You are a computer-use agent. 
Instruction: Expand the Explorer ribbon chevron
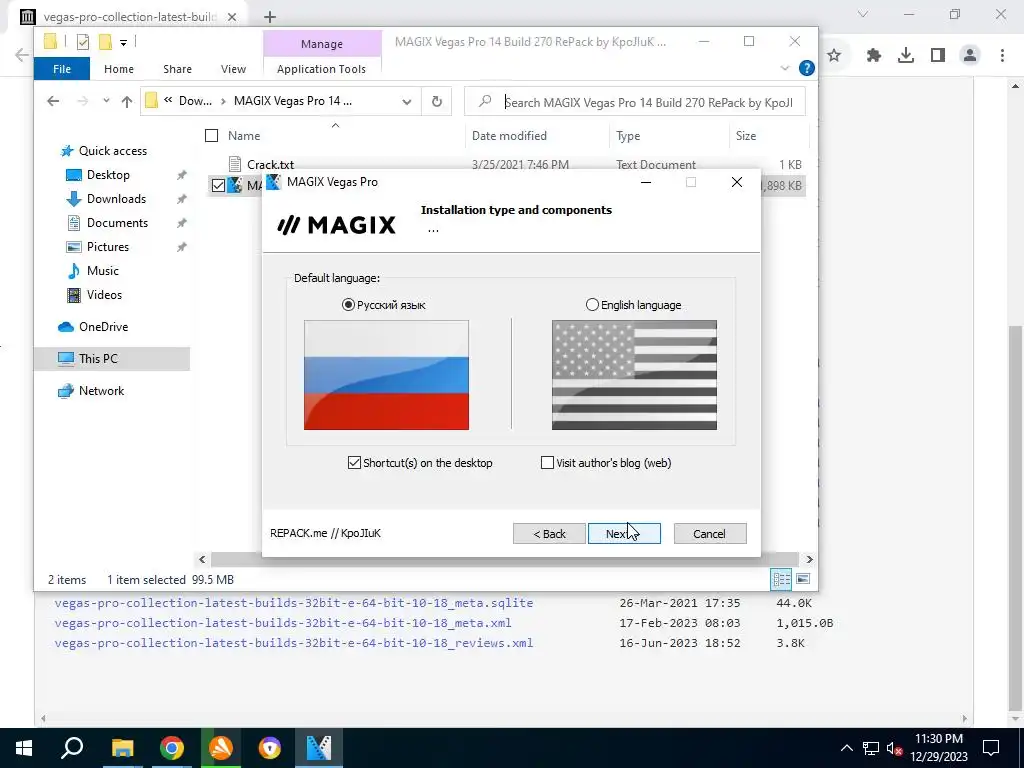785,68
